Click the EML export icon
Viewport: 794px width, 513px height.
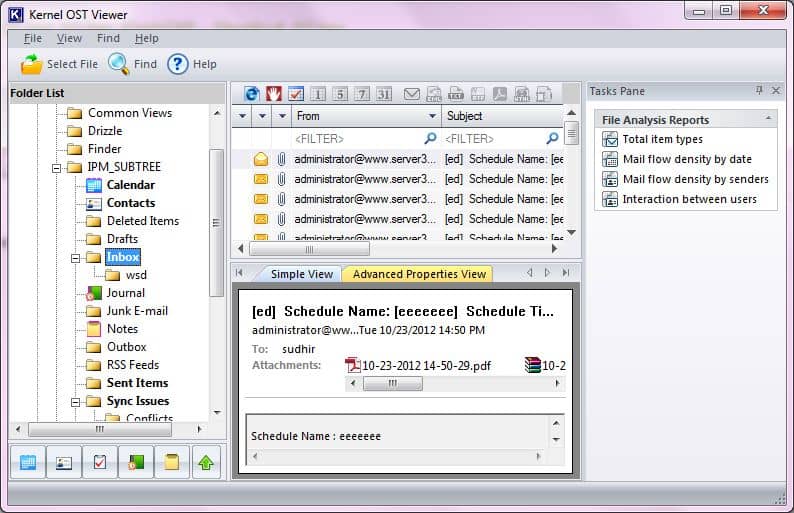(x=434, y=94)
